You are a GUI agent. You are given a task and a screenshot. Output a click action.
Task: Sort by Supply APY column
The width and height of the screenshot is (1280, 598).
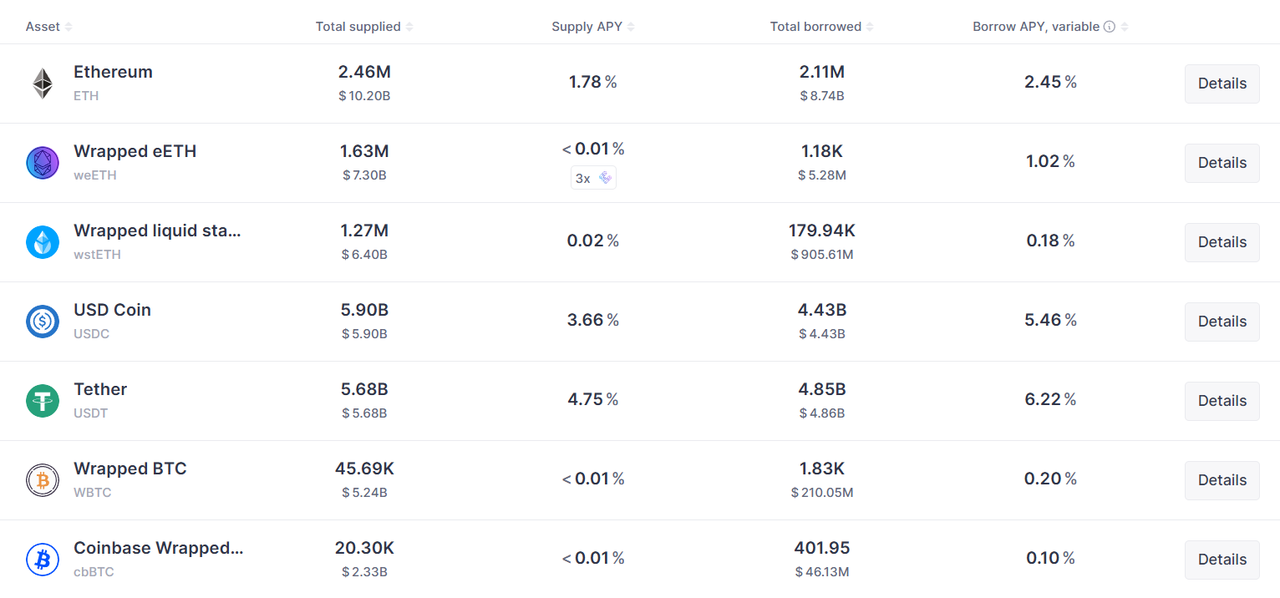592,26
